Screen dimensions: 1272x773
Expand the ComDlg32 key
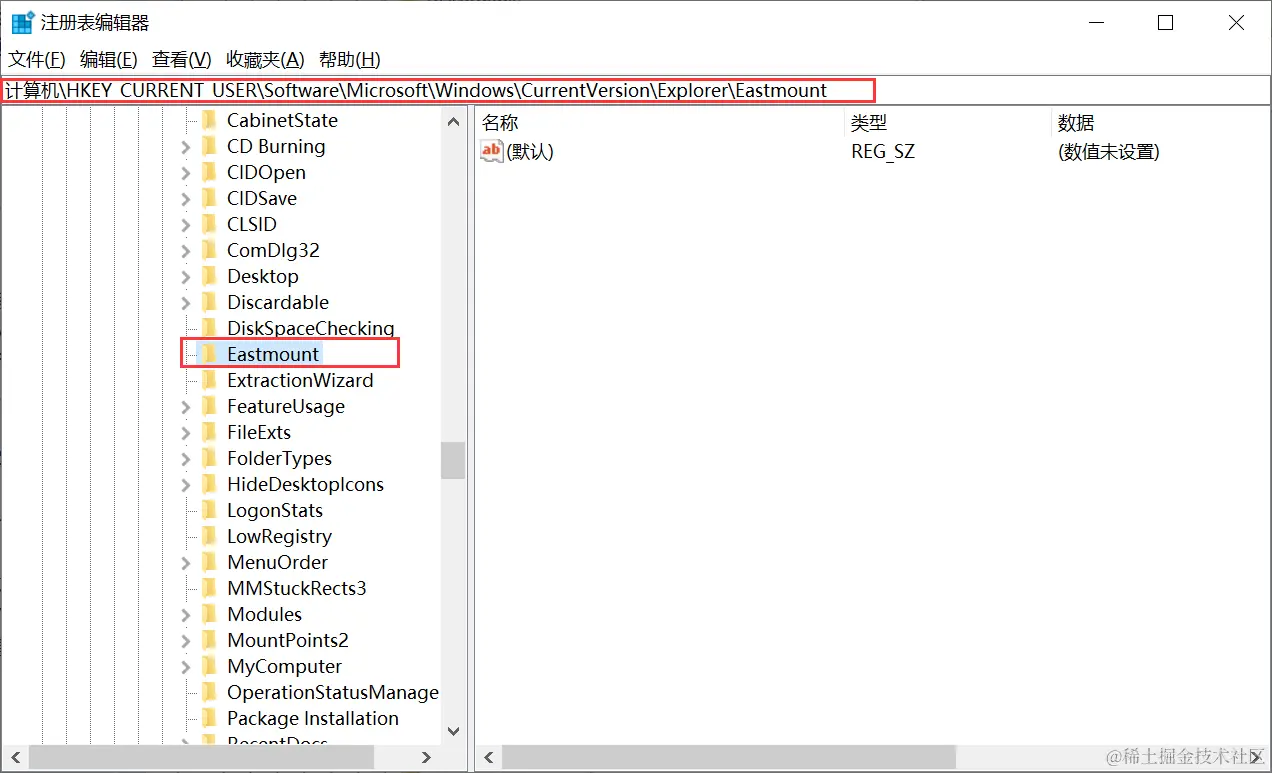pos(186,251)
